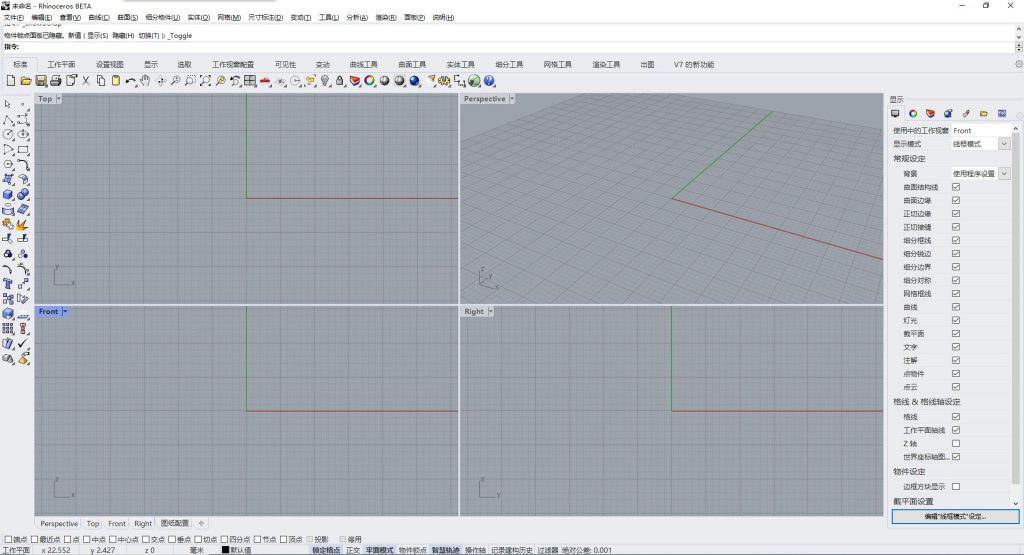
Task: Toggle 锁定格点 in the status bar
Action: [x=326, y=550]
